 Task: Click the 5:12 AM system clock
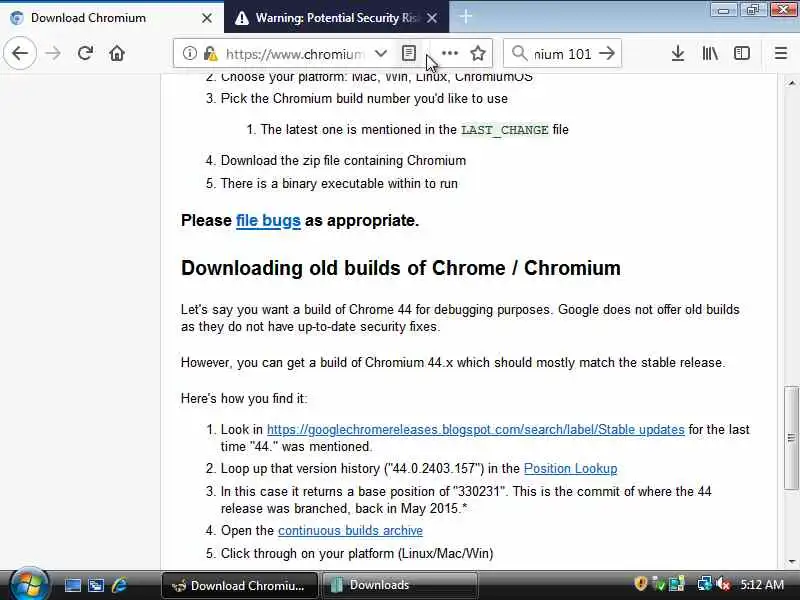762,585
